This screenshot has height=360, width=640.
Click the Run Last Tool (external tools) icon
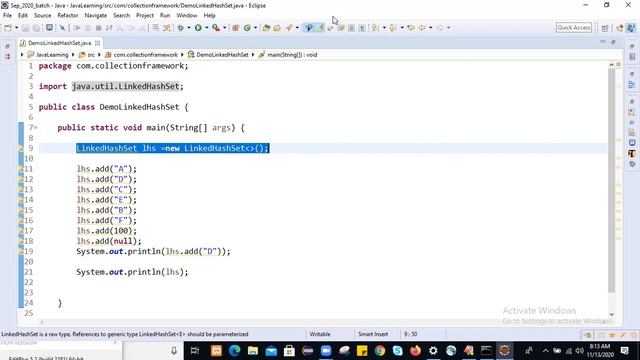point(216,28)
